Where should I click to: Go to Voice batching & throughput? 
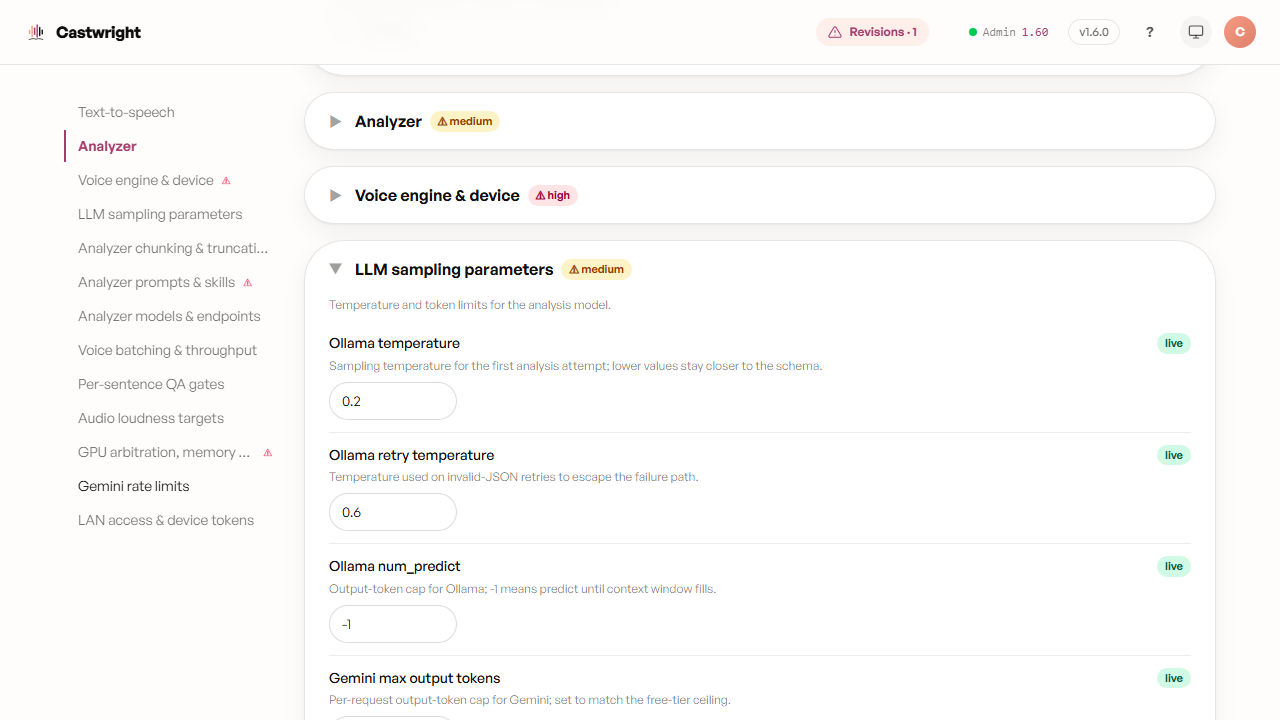[167, 350]
